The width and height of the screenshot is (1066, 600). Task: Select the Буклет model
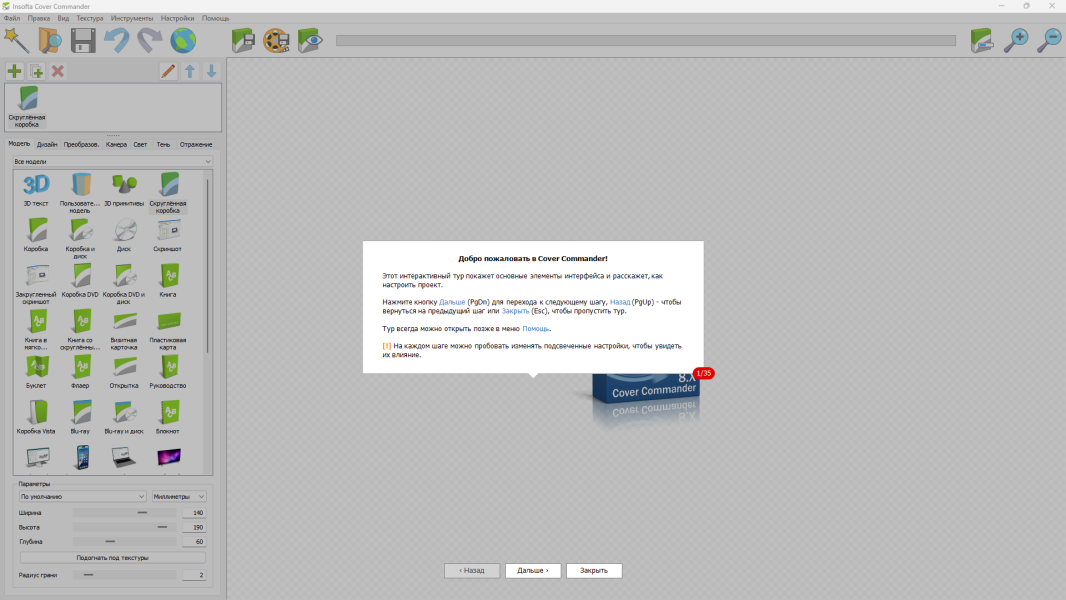point(36,372)
